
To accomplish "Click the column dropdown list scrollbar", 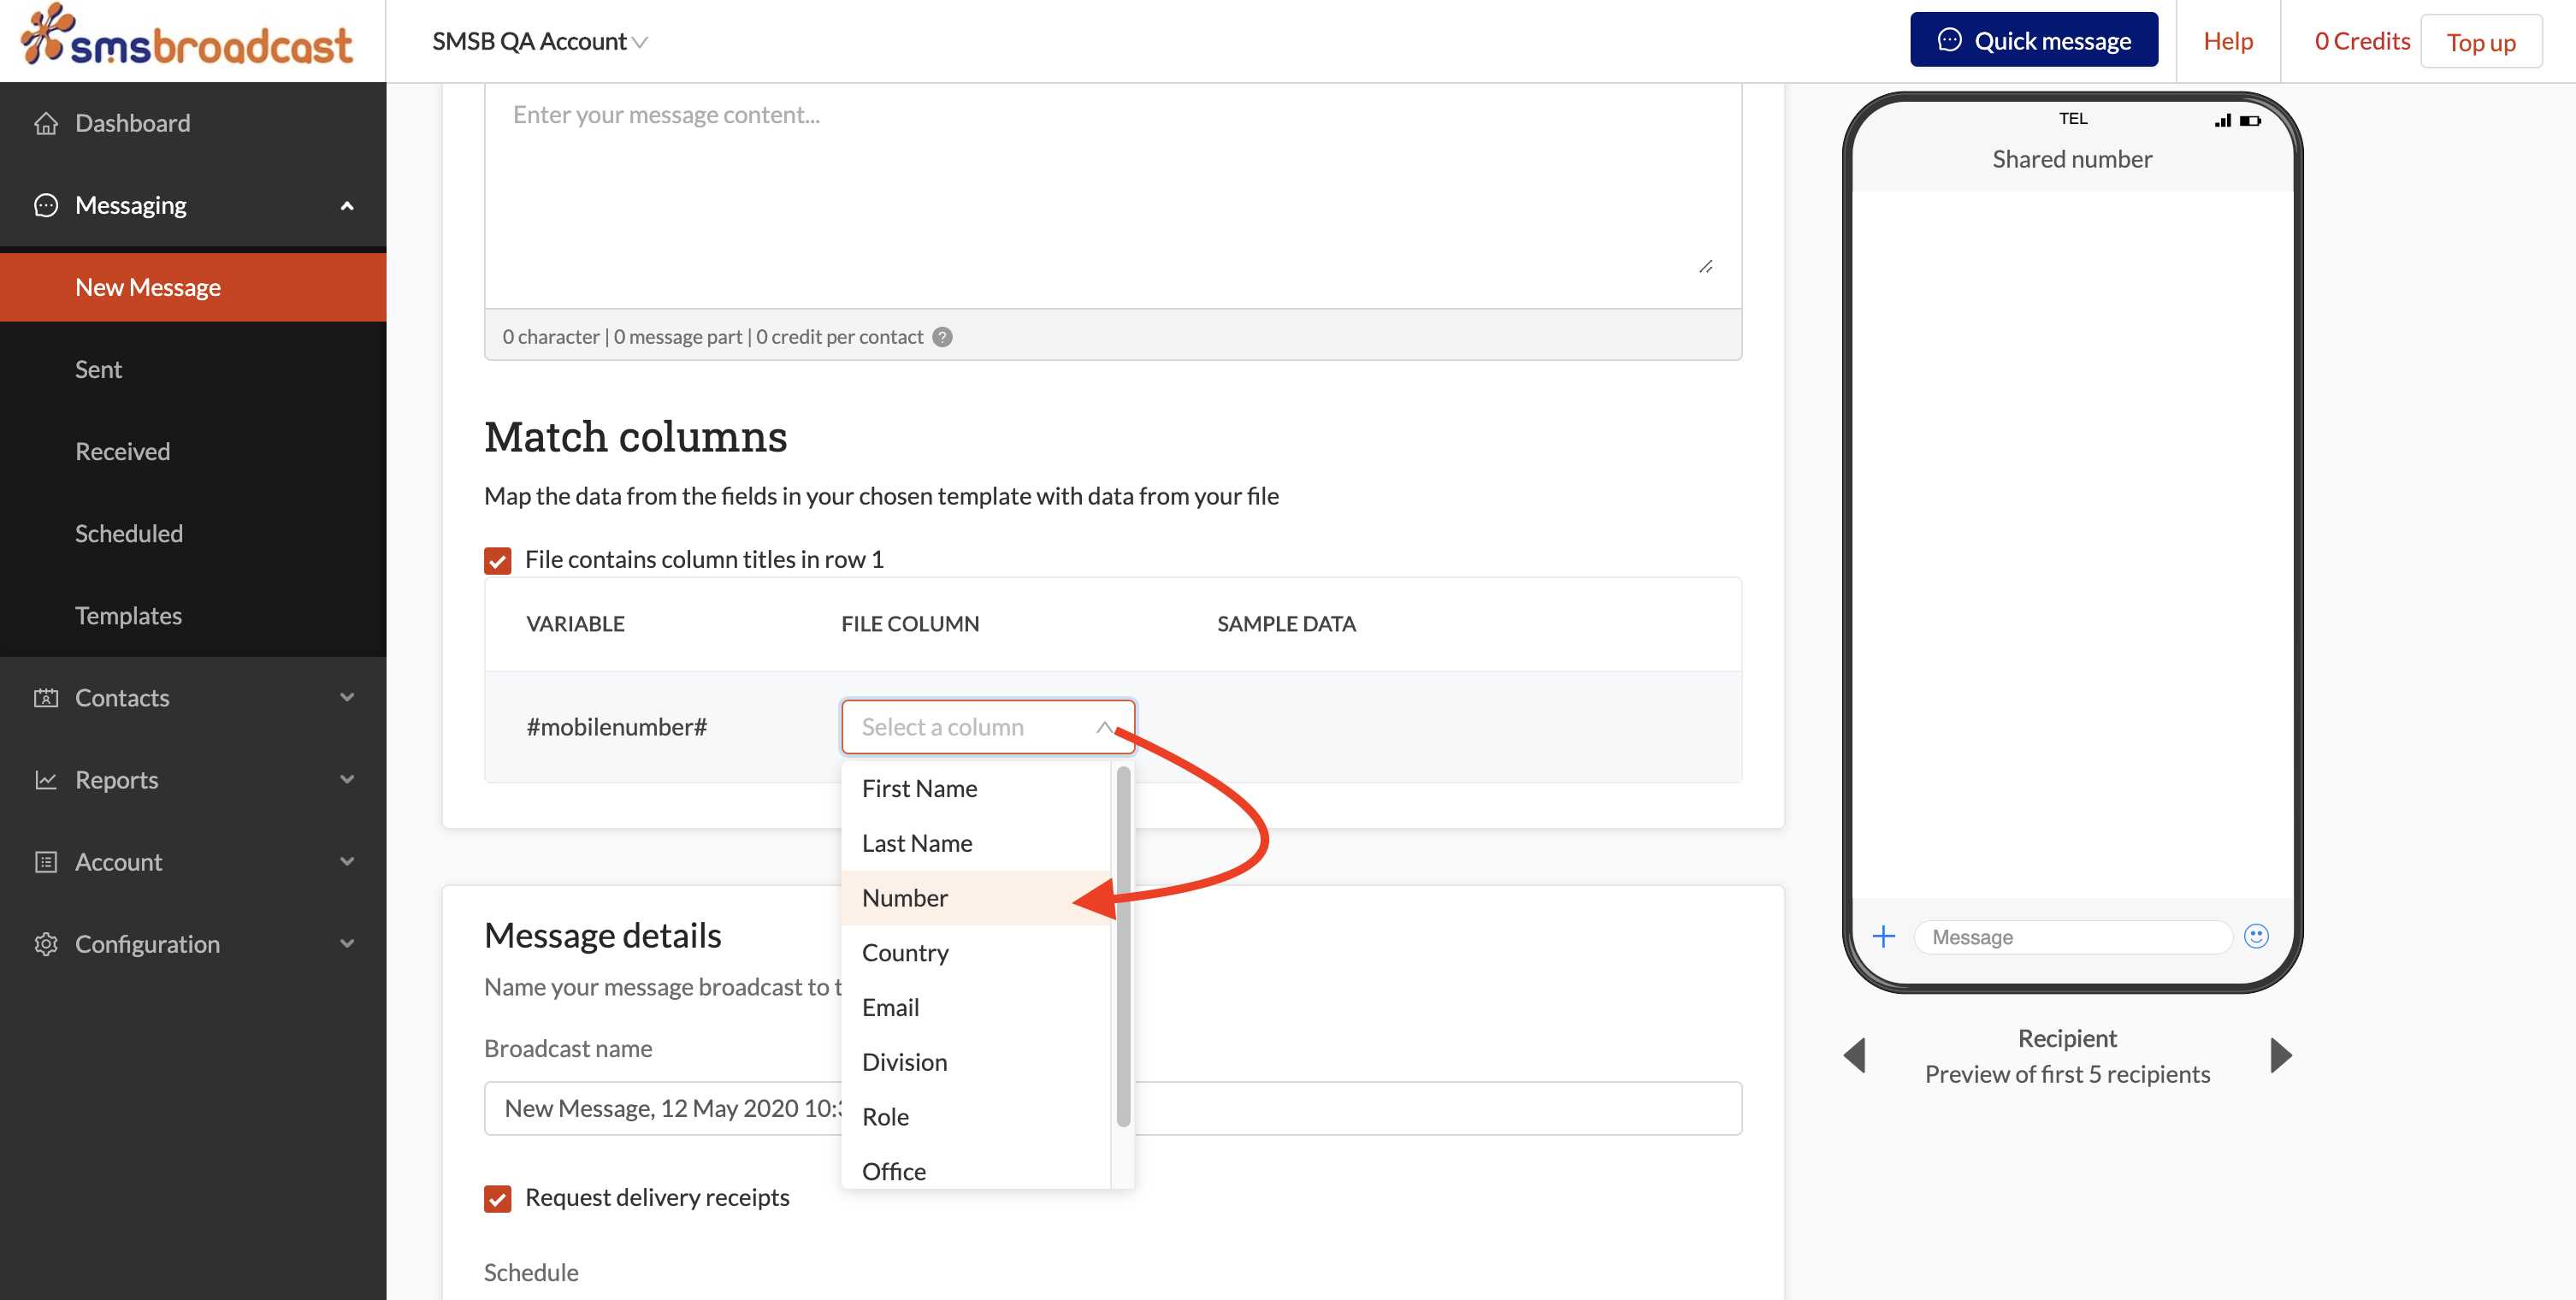I will tap(1123, 945).
